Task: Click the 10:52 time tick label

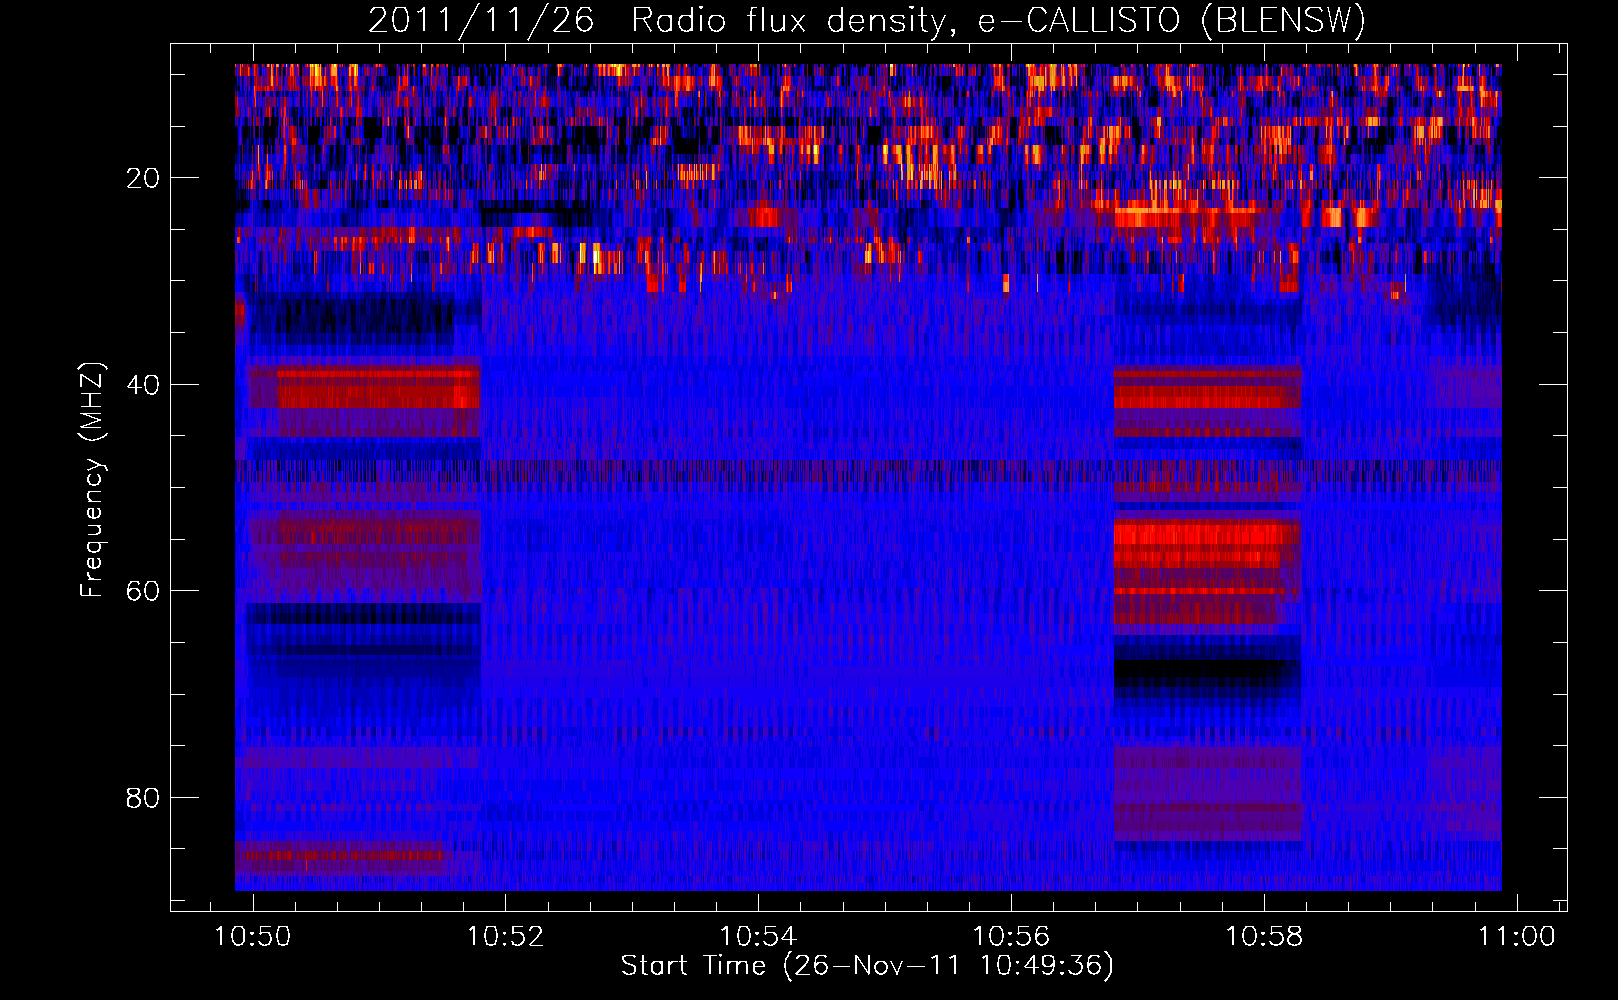Action: [506, 936]
